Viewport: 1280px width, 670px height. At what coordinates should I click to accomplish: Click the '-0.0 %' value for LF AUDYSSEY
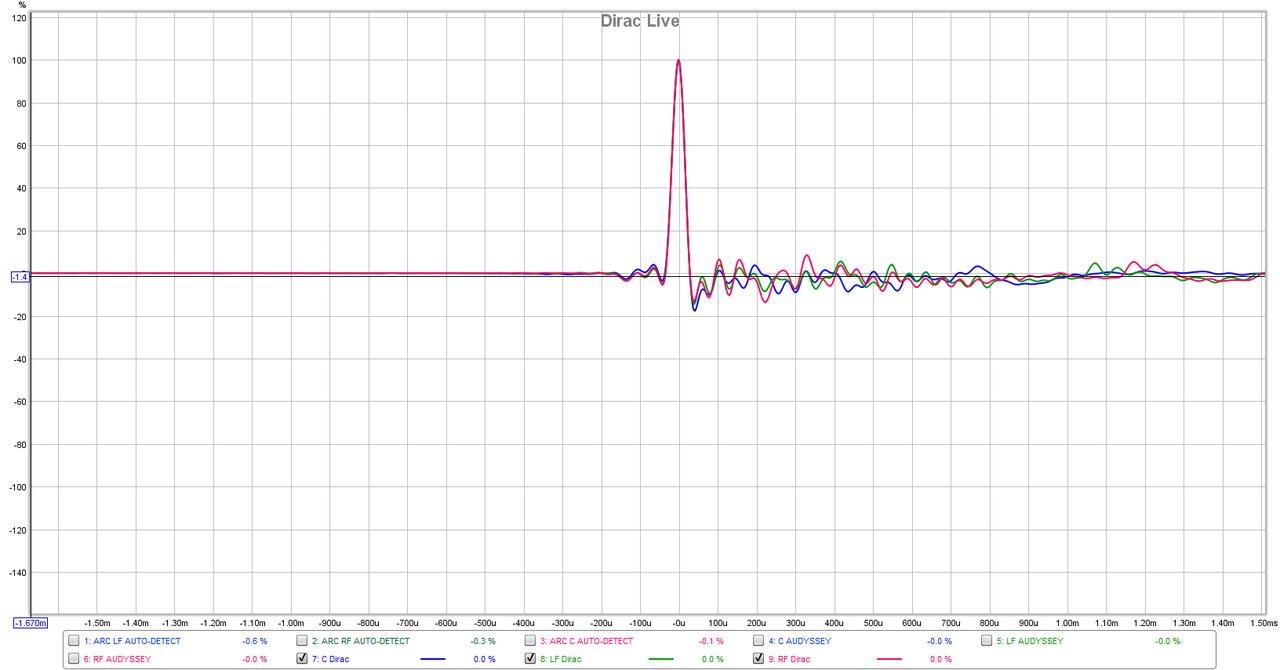[1167, 641]
